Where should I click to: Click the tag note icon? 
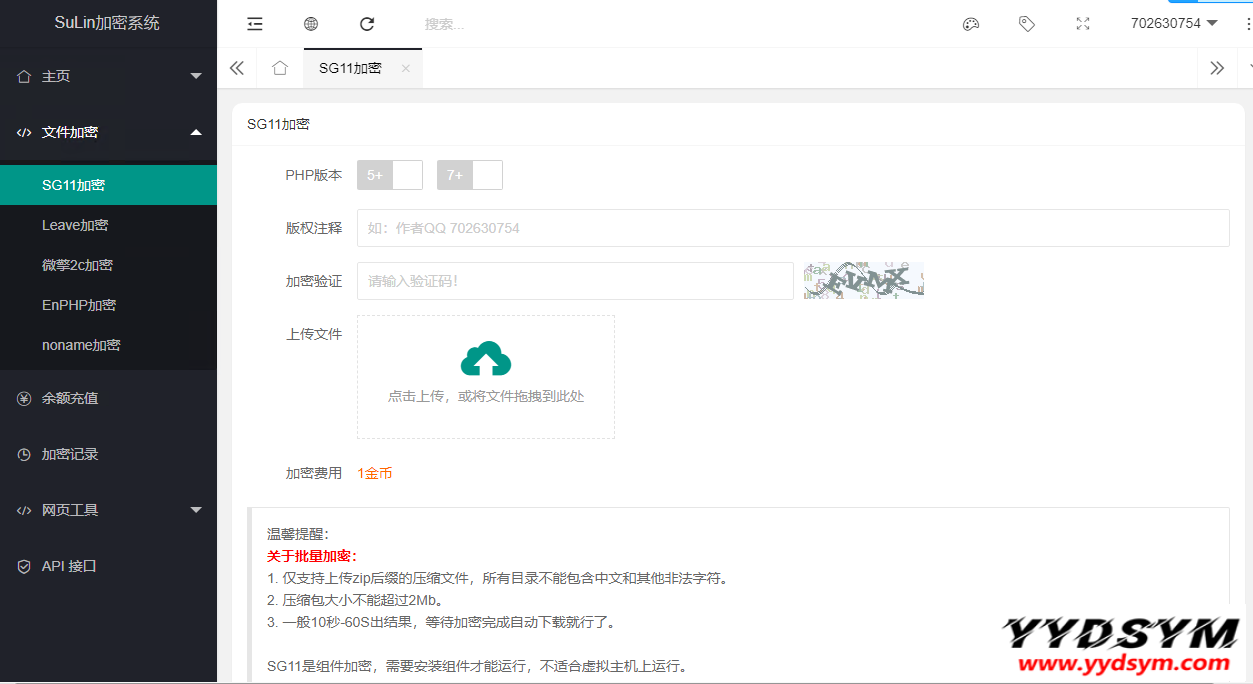coord(1027,24)
